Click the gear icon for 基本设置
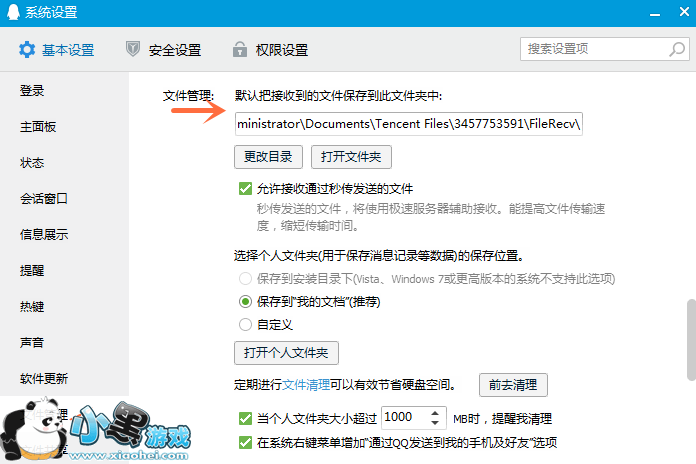The image size is (696, 464). click(x=27, y=50)
